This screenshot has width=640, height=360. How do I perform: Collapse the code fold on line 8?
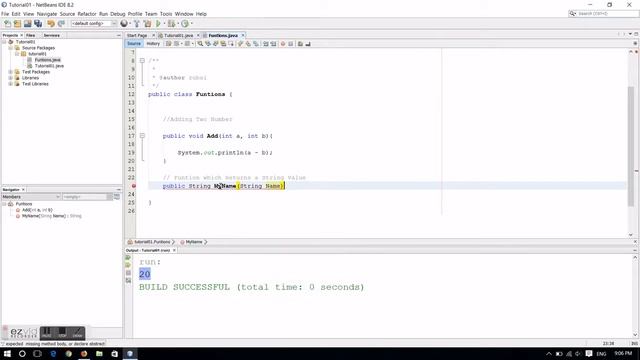142,60
